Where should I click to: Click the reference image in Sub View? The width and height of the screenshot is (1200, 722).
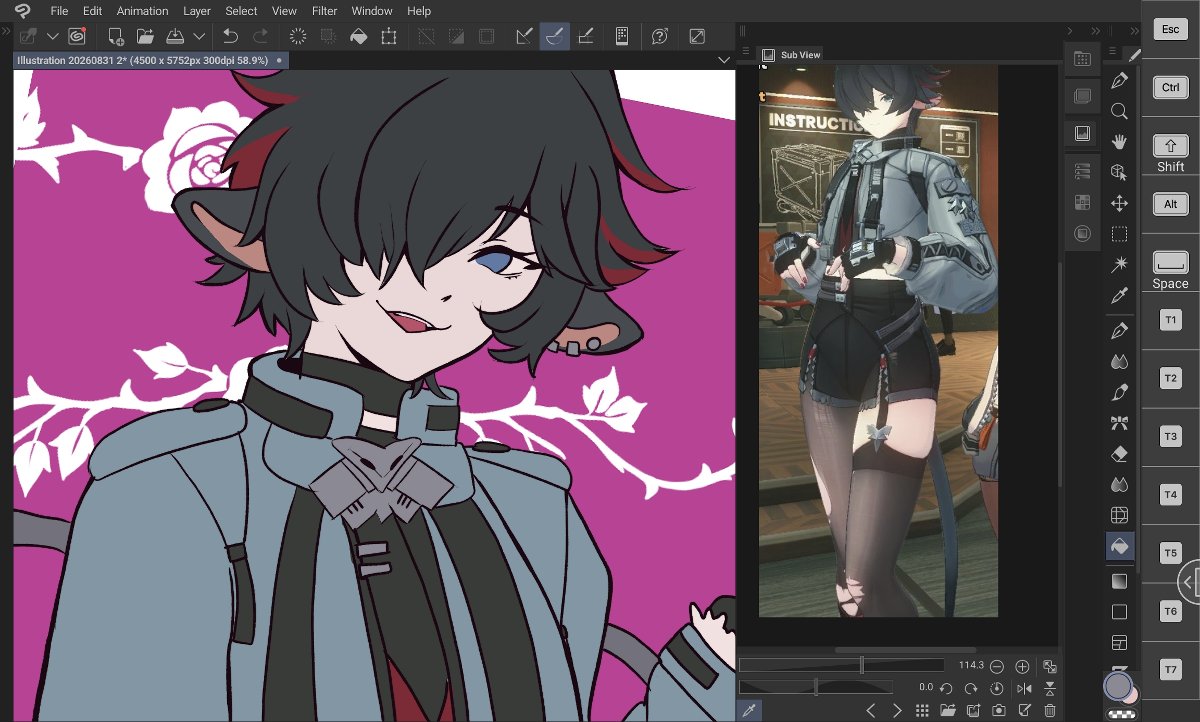[x=878, y=340]
